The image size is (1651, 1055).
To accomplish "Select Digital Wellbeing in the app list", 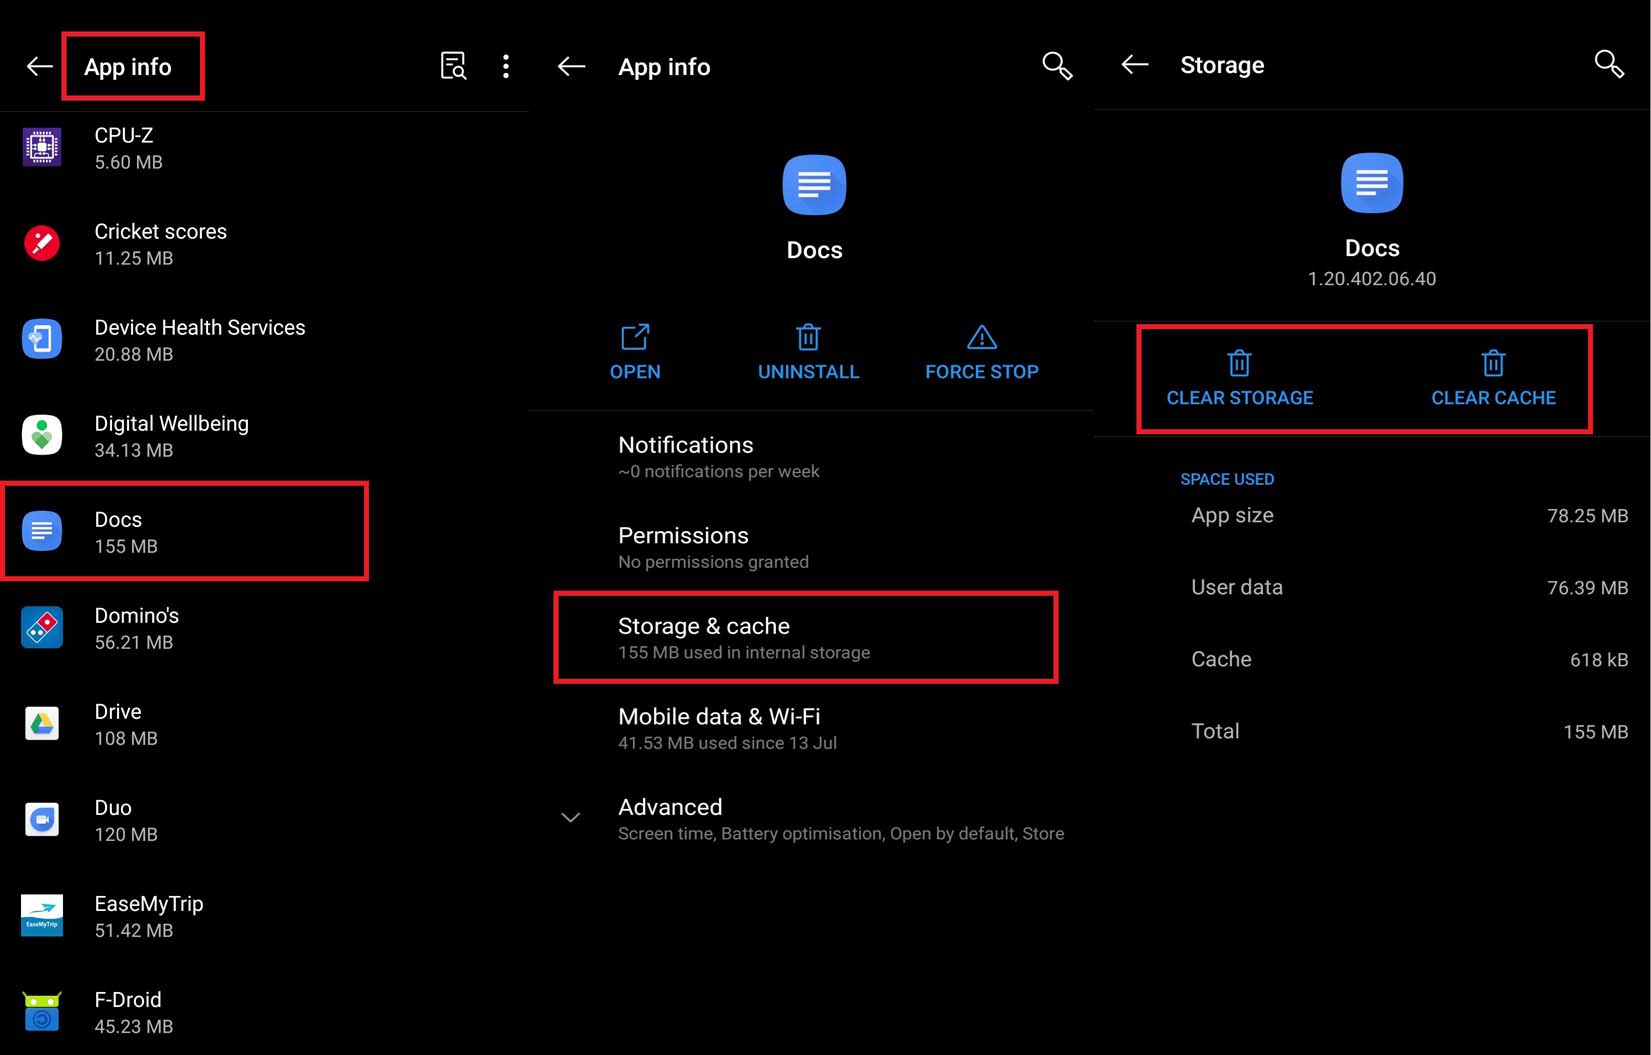I will pos(264,435).
